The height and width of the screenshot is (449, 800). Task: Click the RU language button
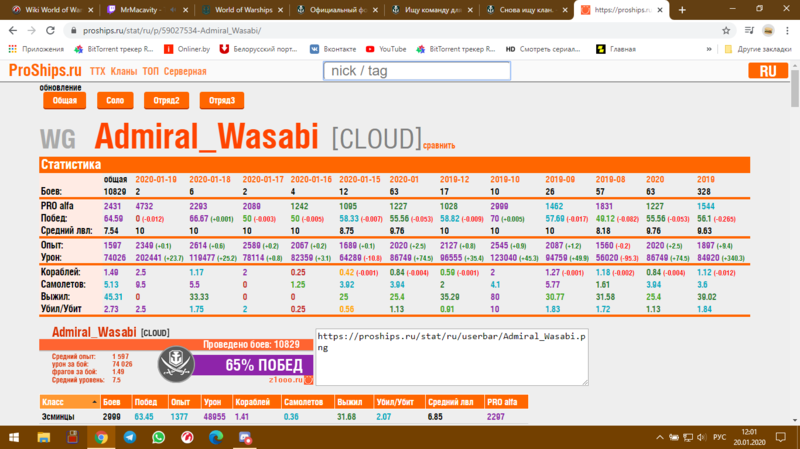(x=768, y=71)
